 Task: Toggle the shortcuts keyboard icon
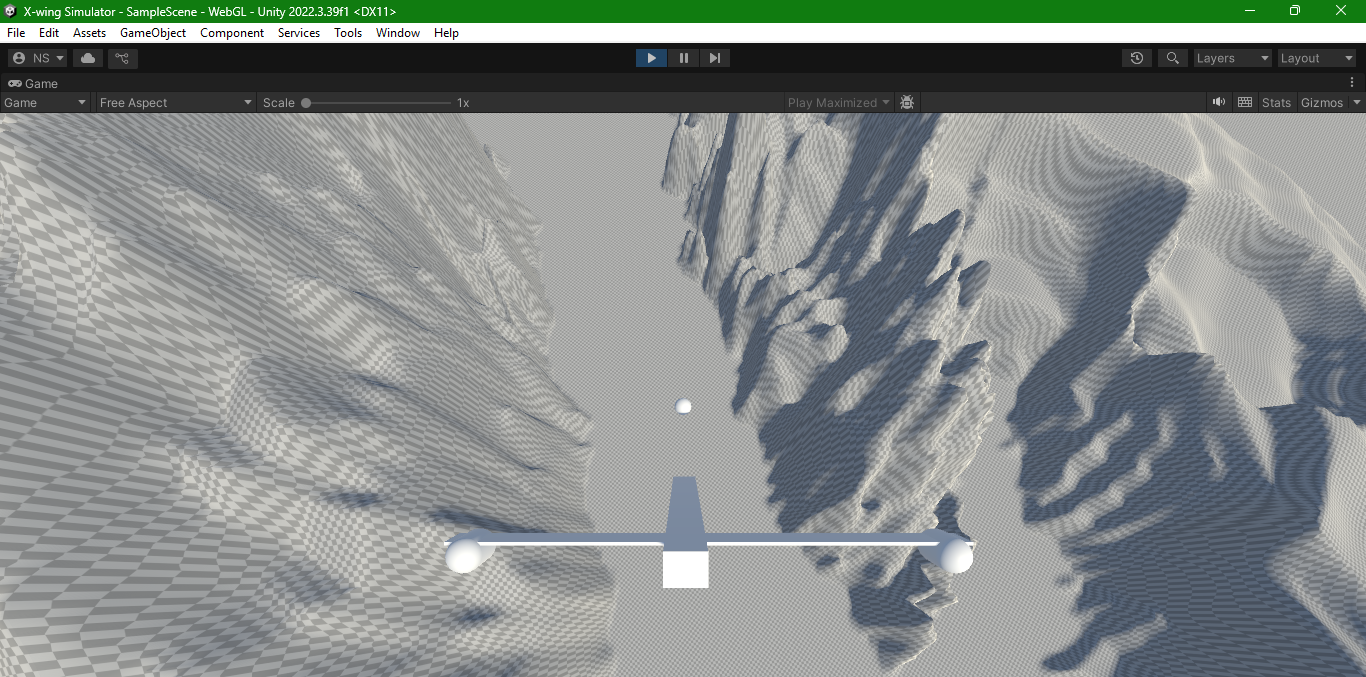1245,102
